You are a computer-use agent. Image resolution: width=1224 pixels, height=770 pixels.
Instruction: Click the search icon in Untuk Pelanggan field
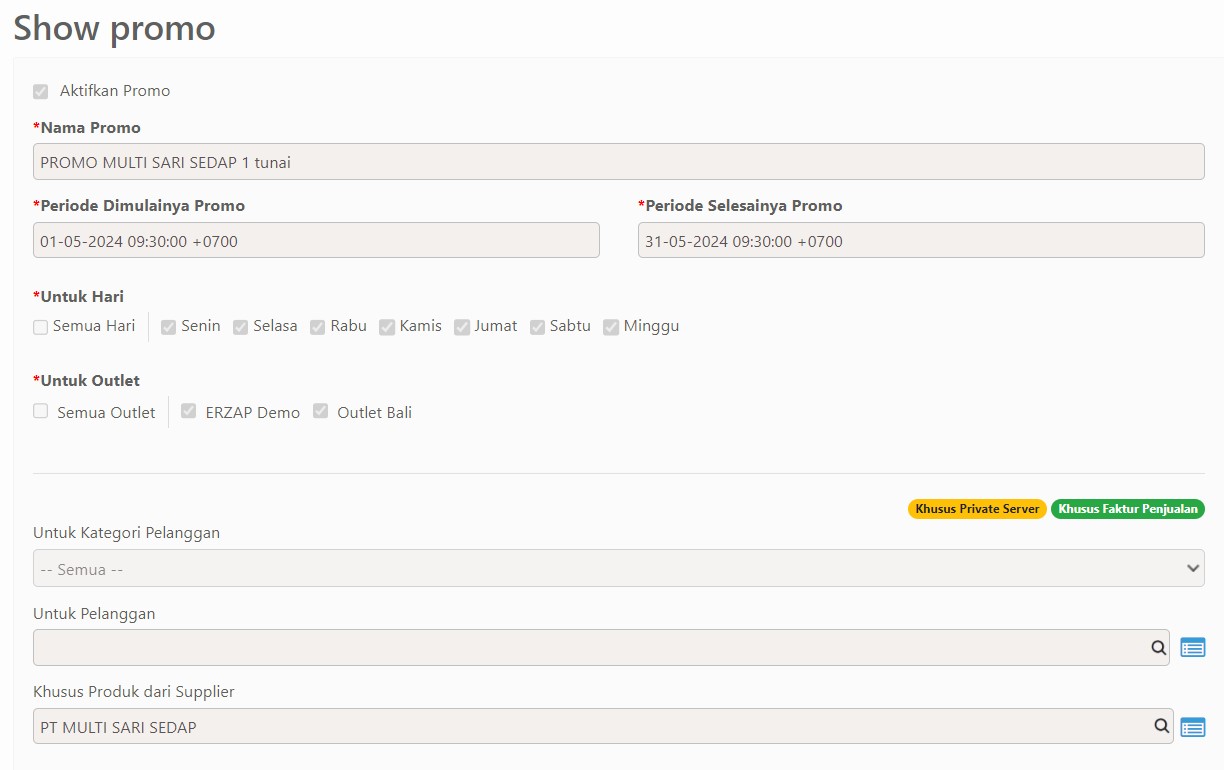(x=1158, y=648)
